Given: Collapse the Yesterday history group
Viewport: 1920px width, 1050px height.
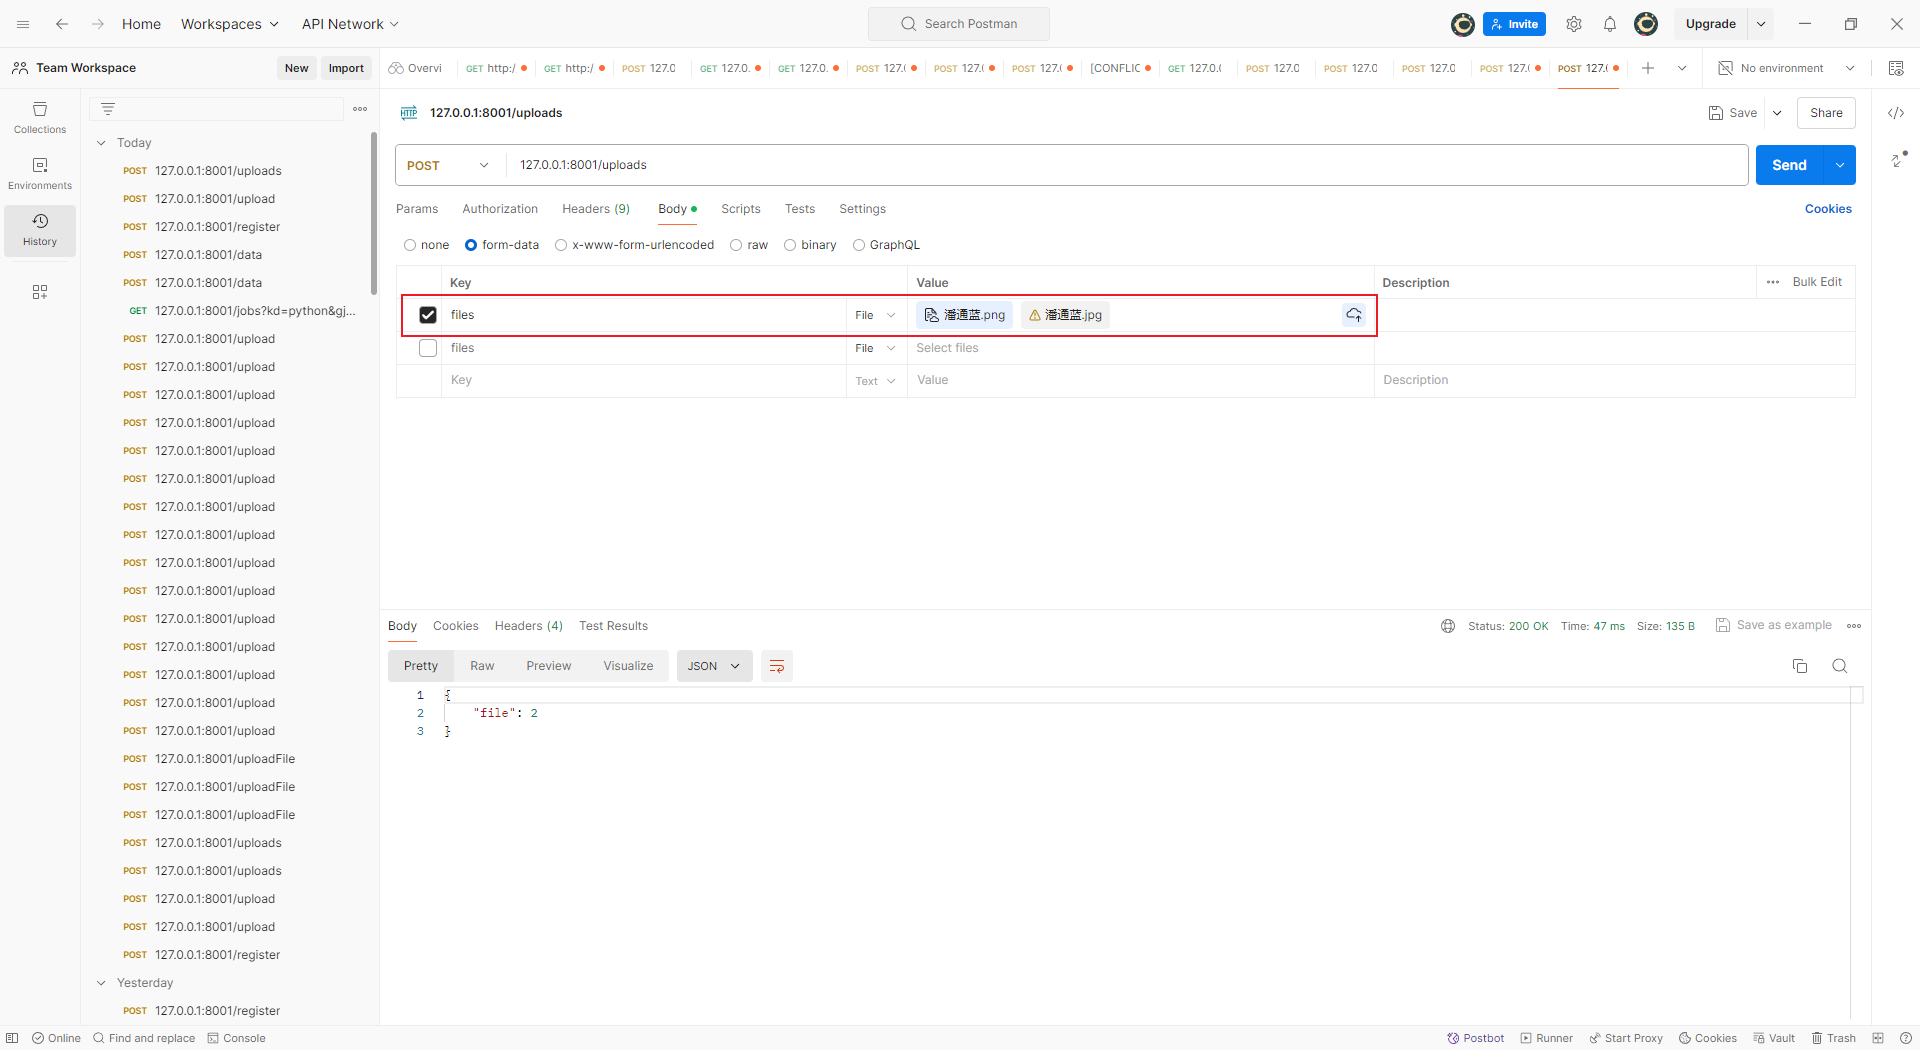Looking at the screenshot, I should (x=101, y=983).
